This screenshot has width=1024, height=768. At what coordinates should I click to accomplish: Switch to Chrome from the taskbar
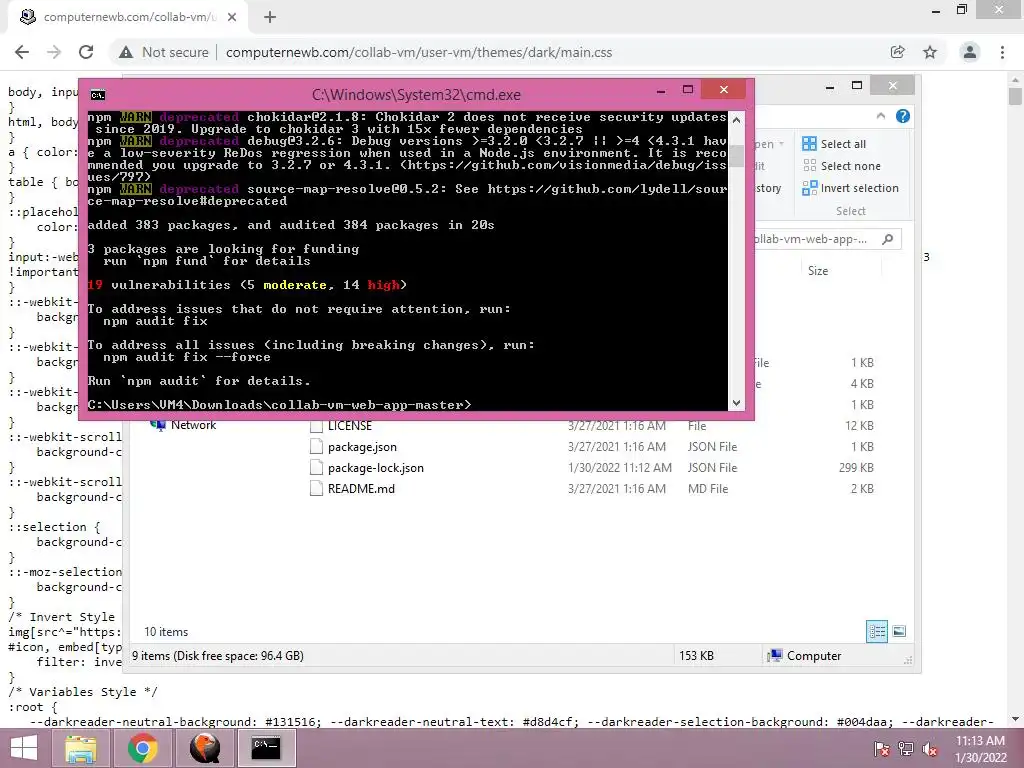143,748
